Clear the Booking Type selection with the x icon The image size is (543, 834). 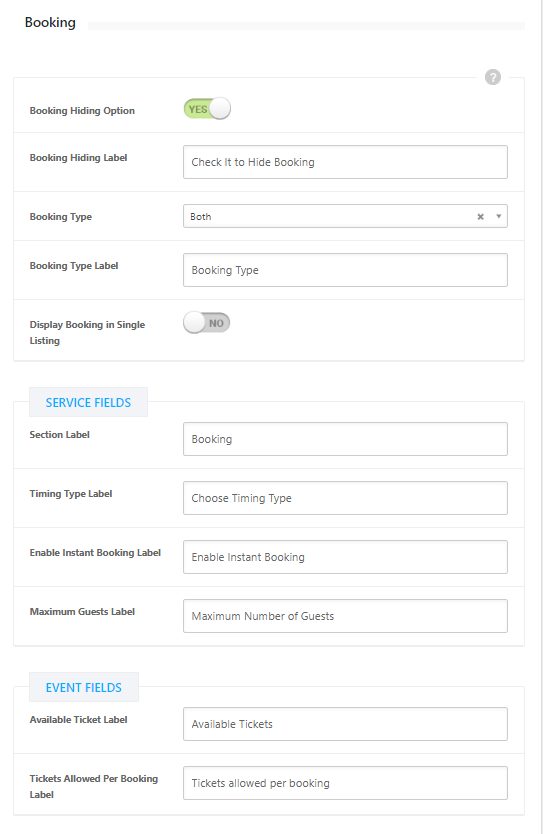point(480,216)
